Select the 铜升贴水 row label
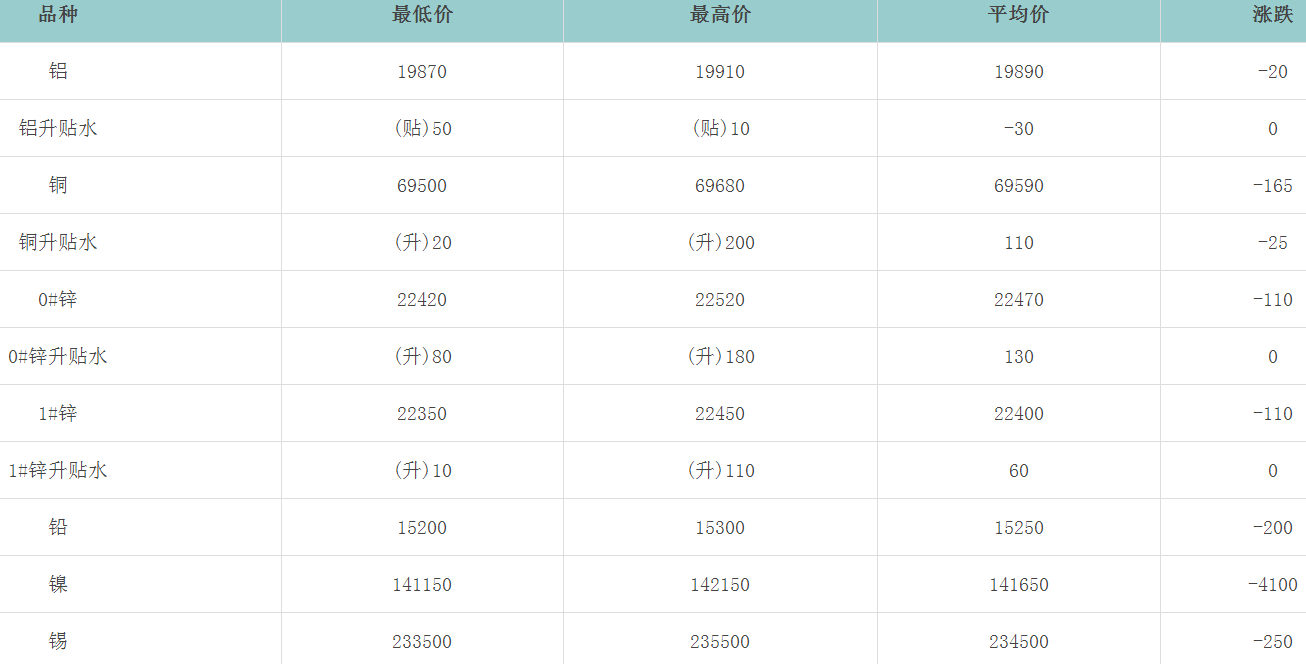 (x=58, y=243)
